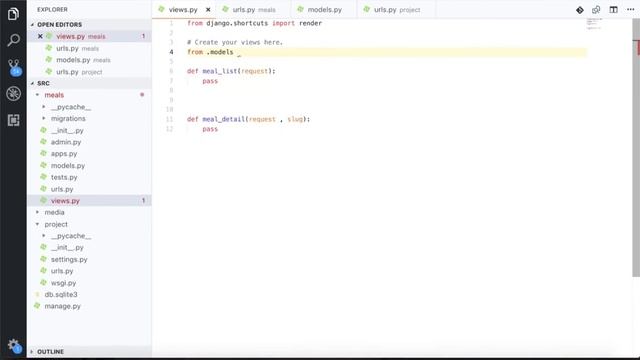
Task: Switch to the views.py tab
Action: point(183,9)
